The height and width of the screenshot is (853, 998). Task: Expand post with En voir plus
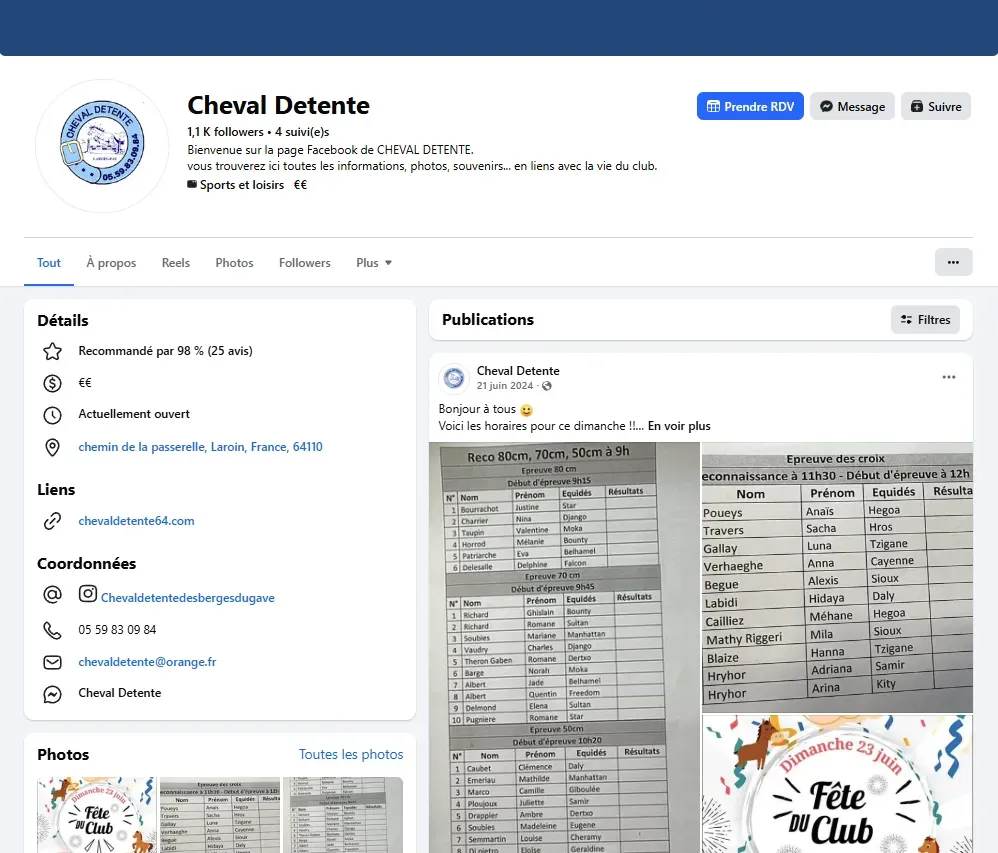(679, 426)
